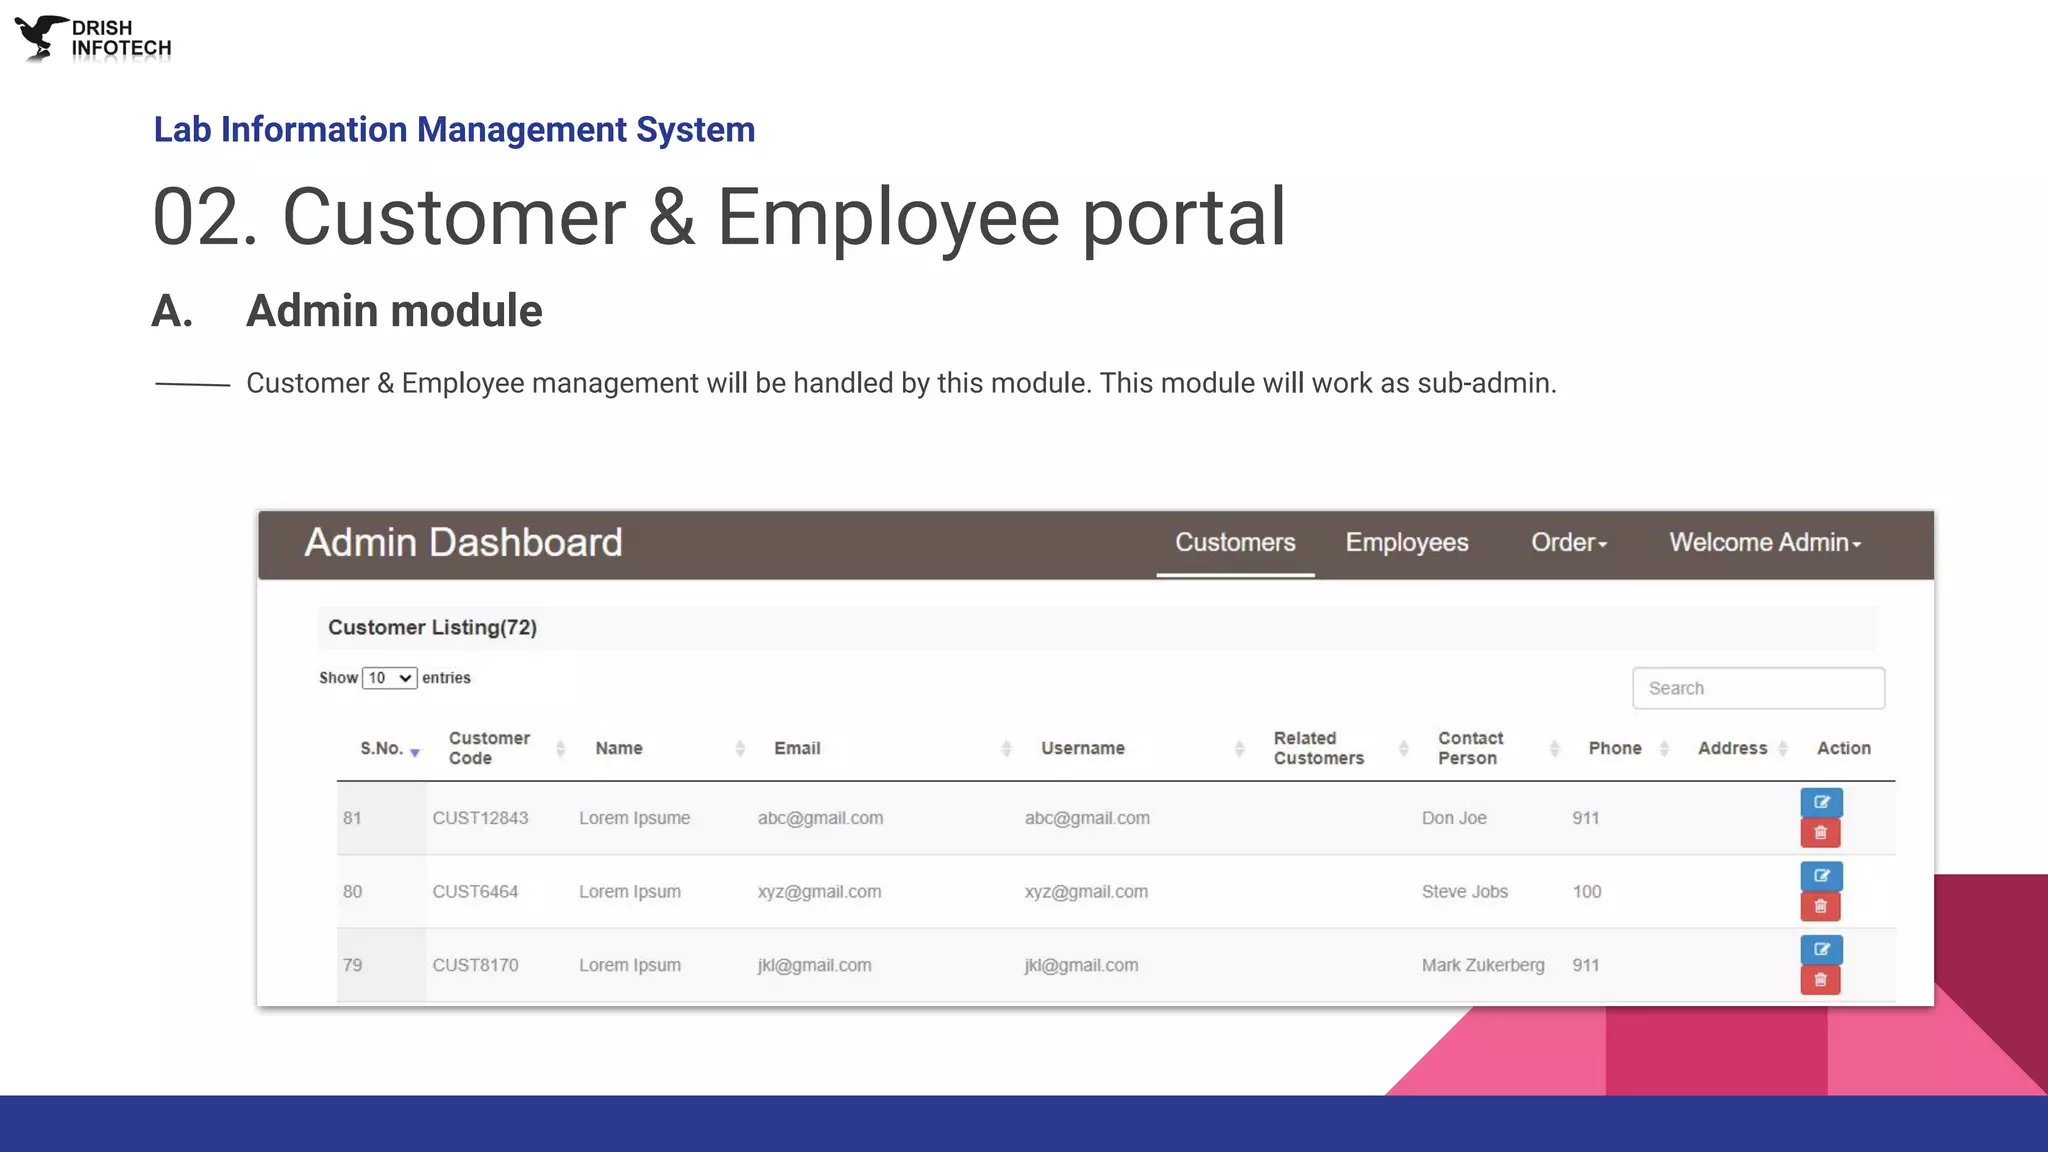Click the Don Joe contact cell

(1454, 818)
